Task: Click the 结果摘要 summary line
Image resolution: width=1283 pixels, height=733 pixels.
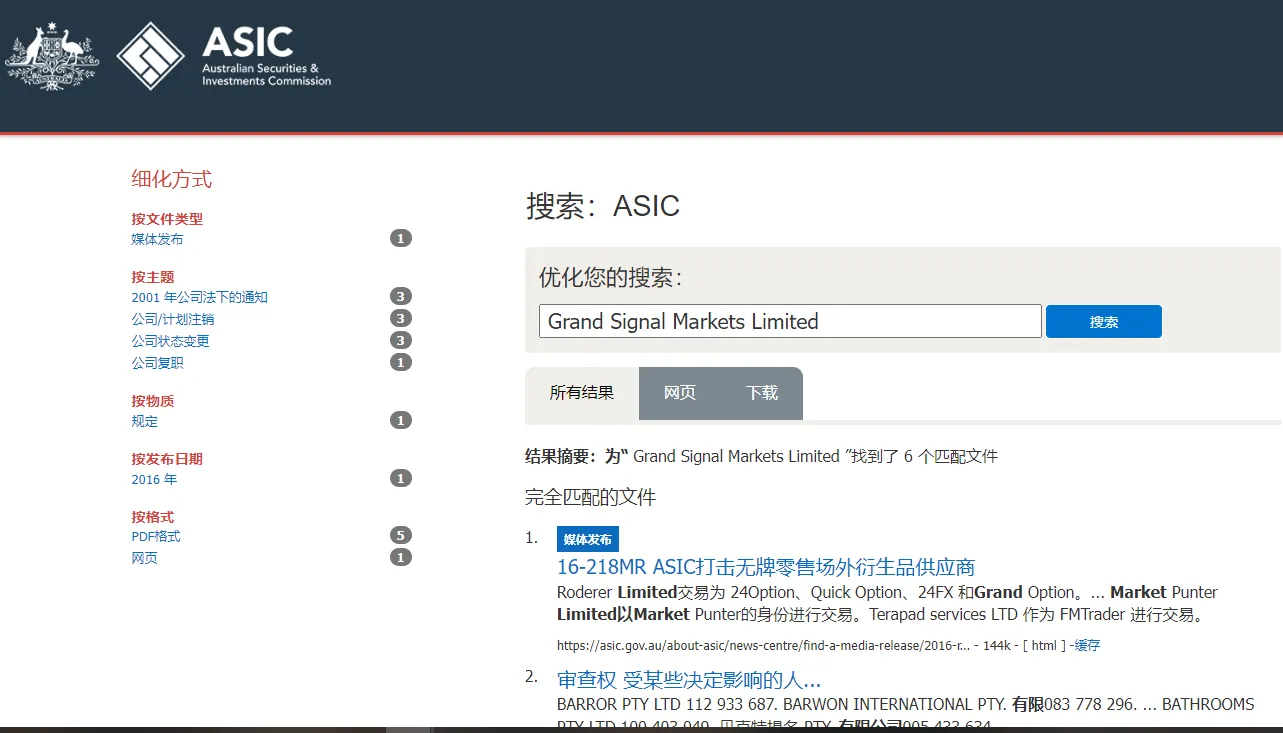Action: coord(762,456)
